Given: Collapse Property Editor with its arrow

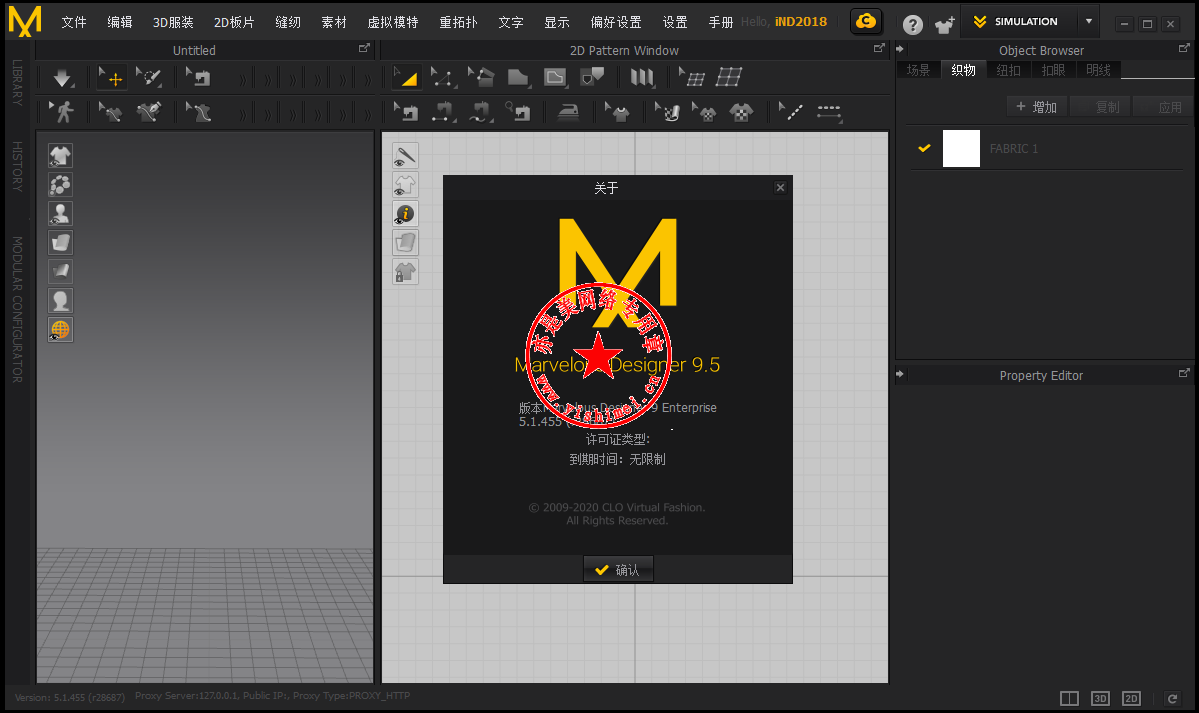Looking at the screenshot, I should pos(900,374).
